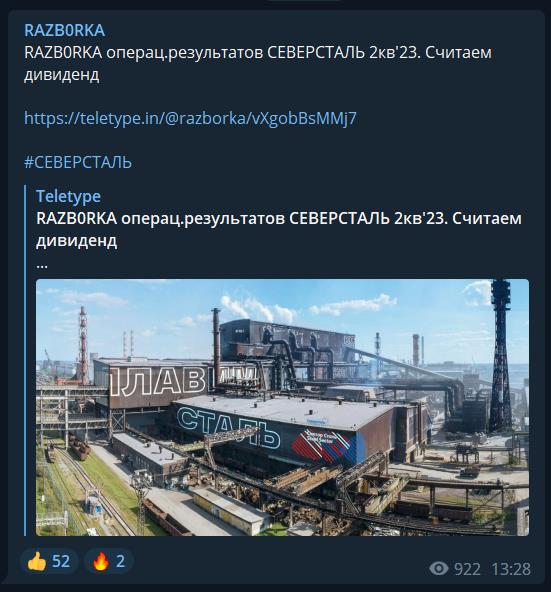This screenshot has height=592, width=551.
Task: Click the Teletype site name in preview
Action: pos(68,196)
